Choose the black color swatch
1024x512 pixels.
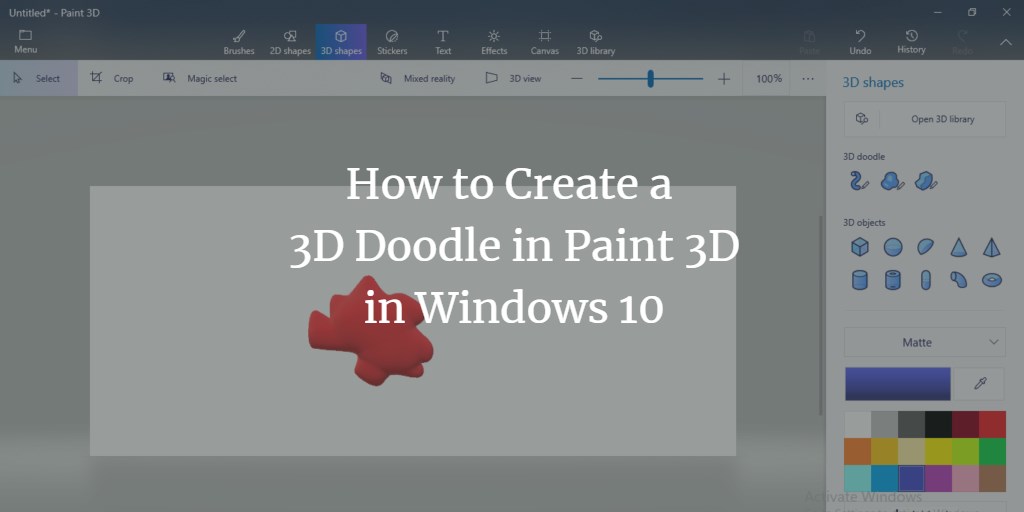click(938, 424)
